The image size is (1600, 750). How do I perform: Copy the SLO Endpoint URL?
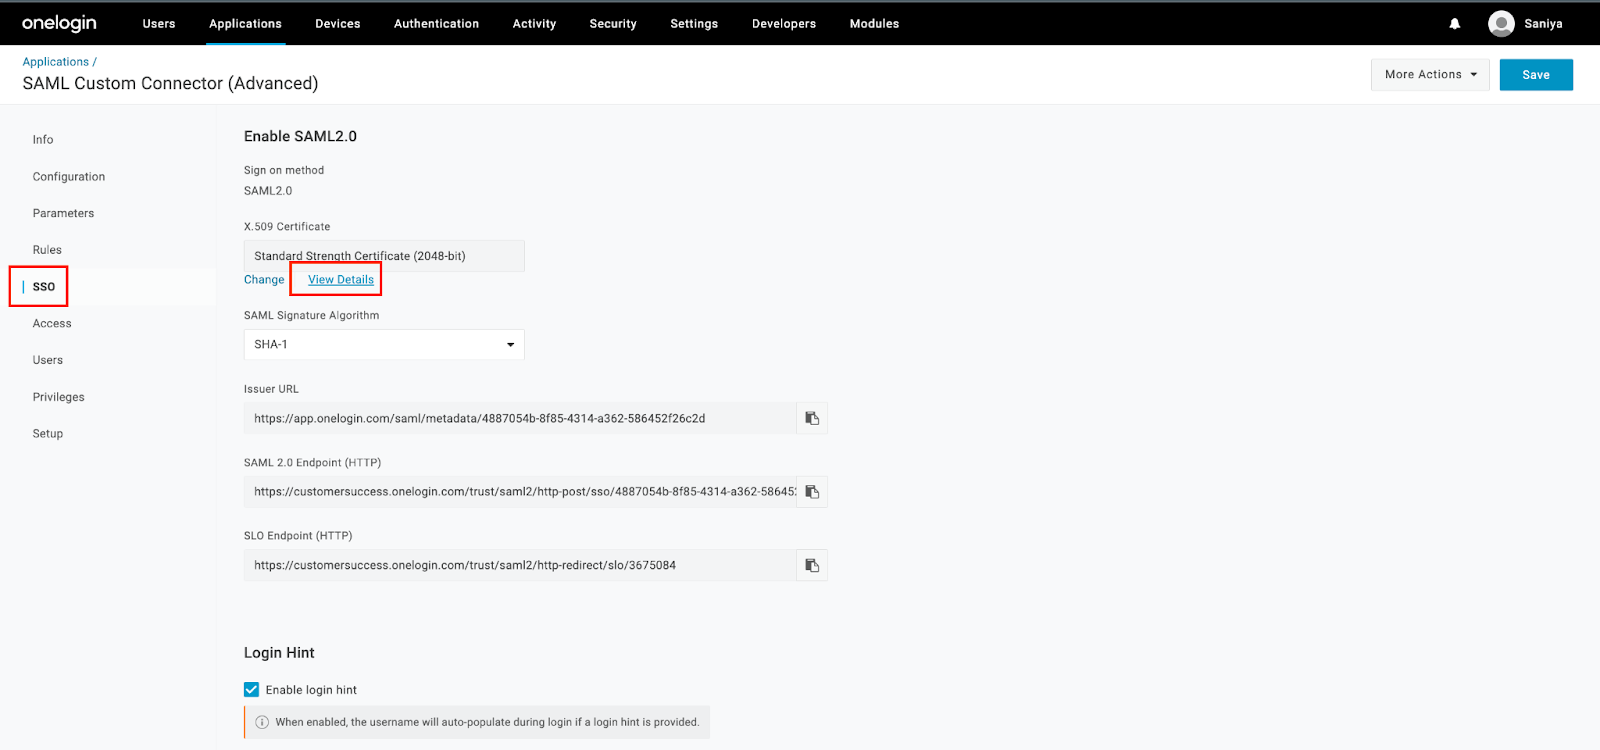(812, 565)
